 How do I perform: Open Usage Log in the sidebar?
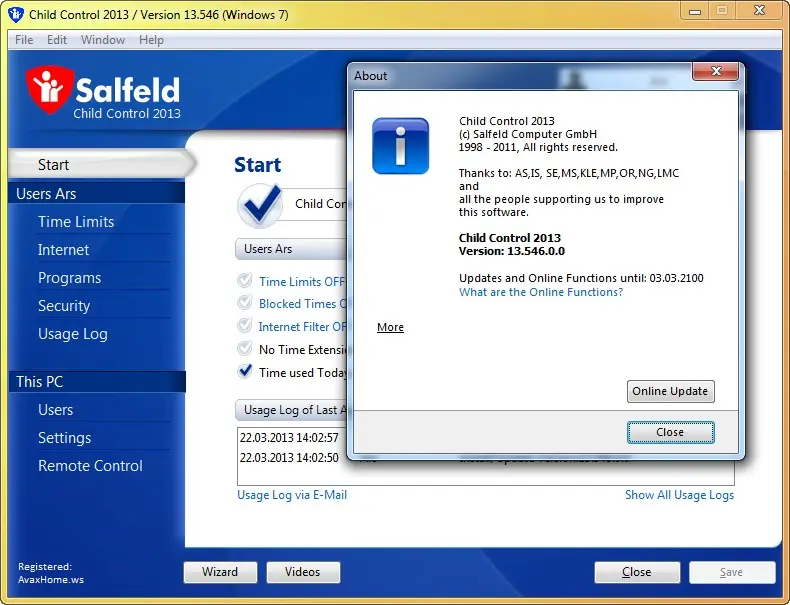73,334
